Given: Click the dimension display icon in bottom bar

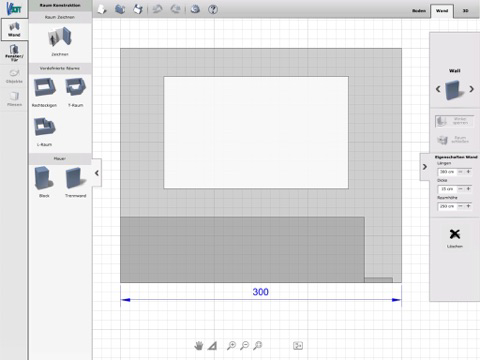Looking at the screenshot, I should click(298, 346).
